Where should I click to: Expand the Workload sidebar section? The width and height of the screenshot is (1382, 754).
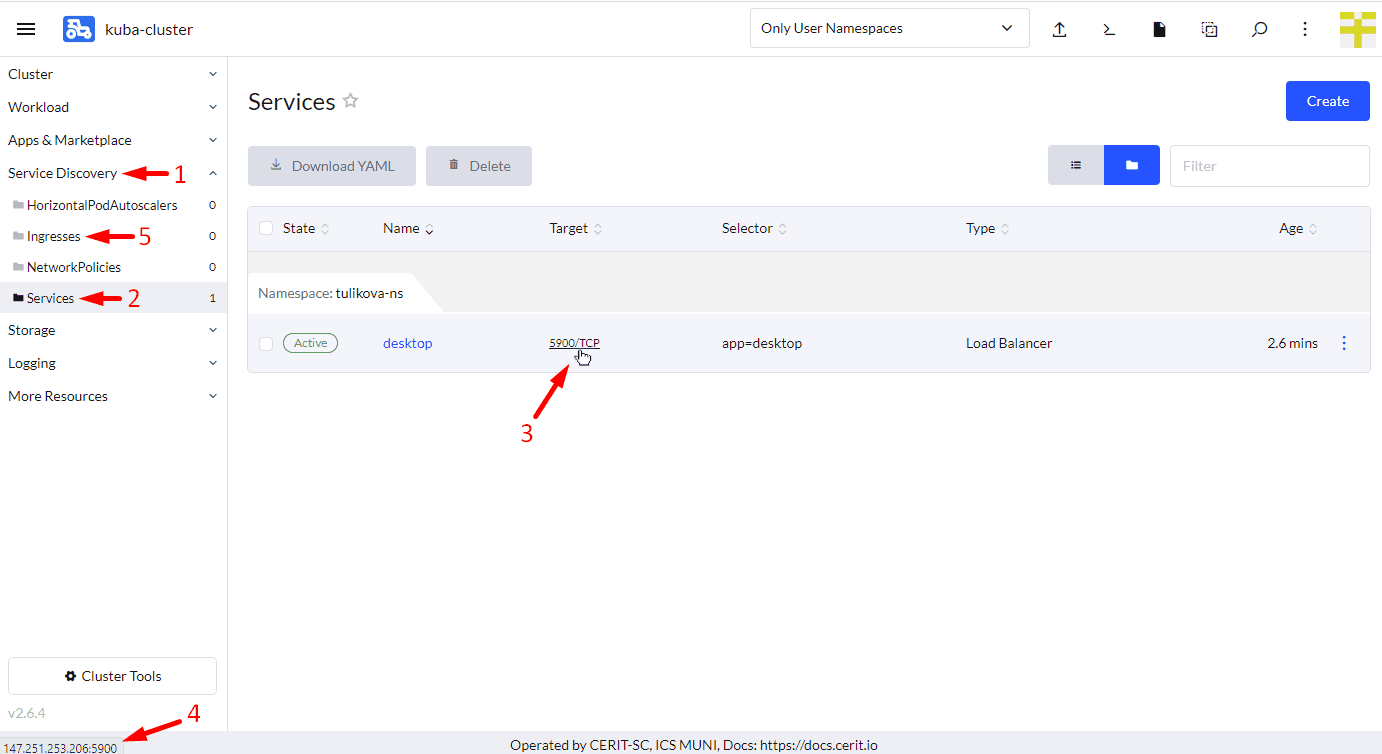click(x=113, y=107)
